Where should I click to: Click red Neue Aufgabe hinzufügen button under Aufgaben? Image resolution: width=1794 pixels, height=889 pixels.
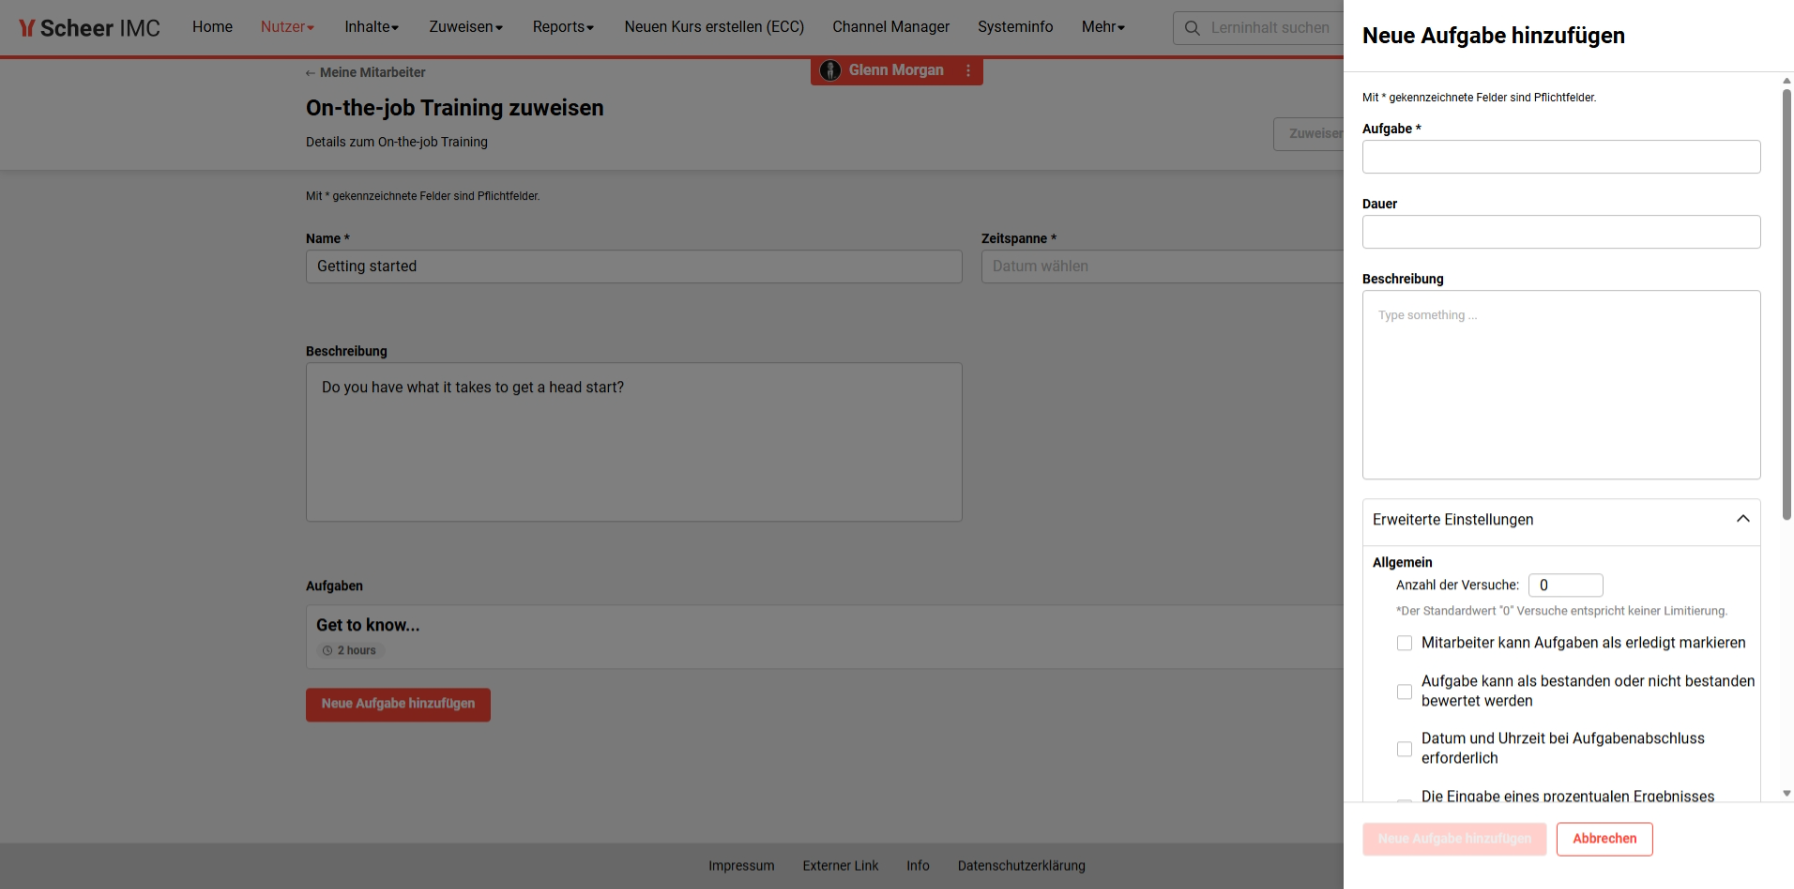398,704
